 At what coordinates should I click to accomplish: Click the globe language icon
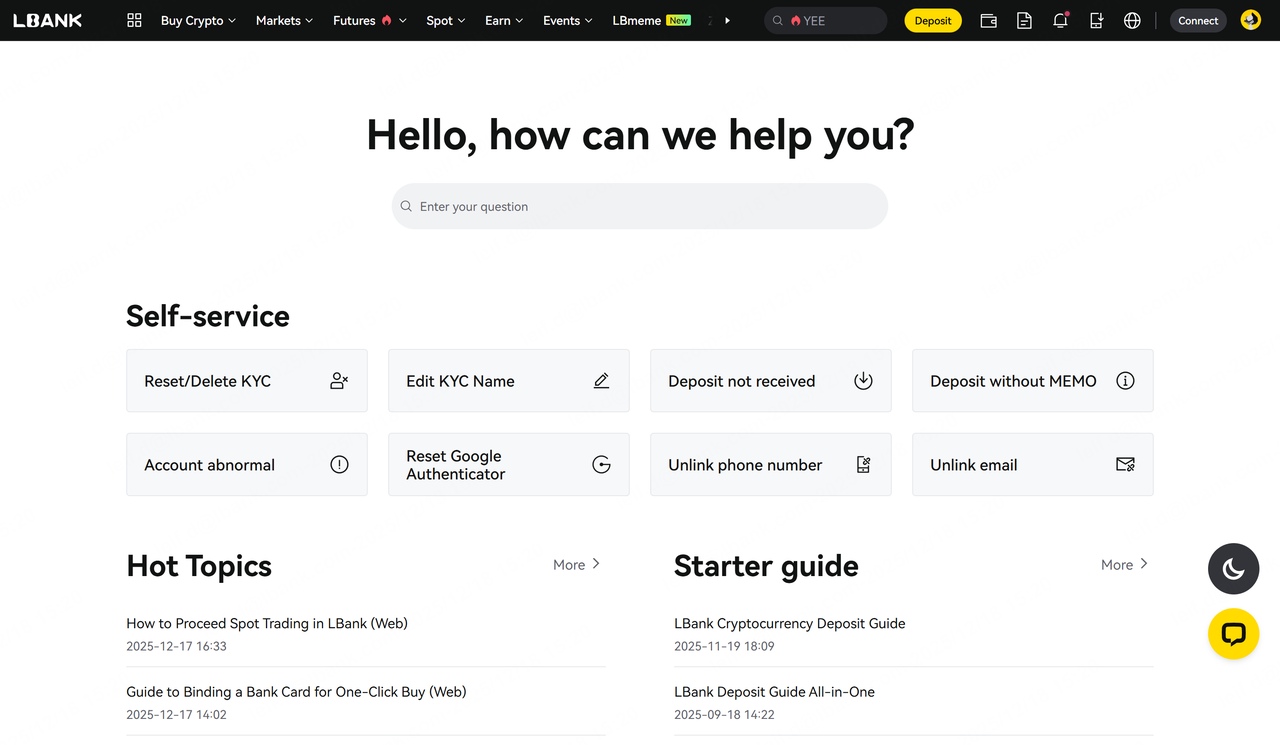coord(1132,20)
